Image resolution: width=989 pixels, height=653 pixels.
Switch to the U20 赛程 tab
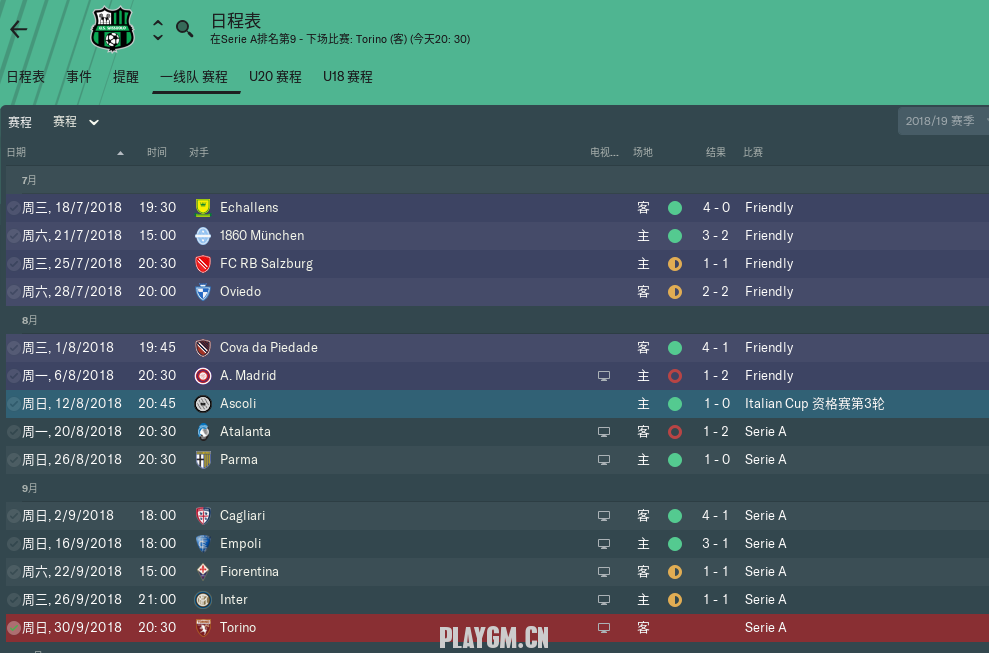[275, 77]
